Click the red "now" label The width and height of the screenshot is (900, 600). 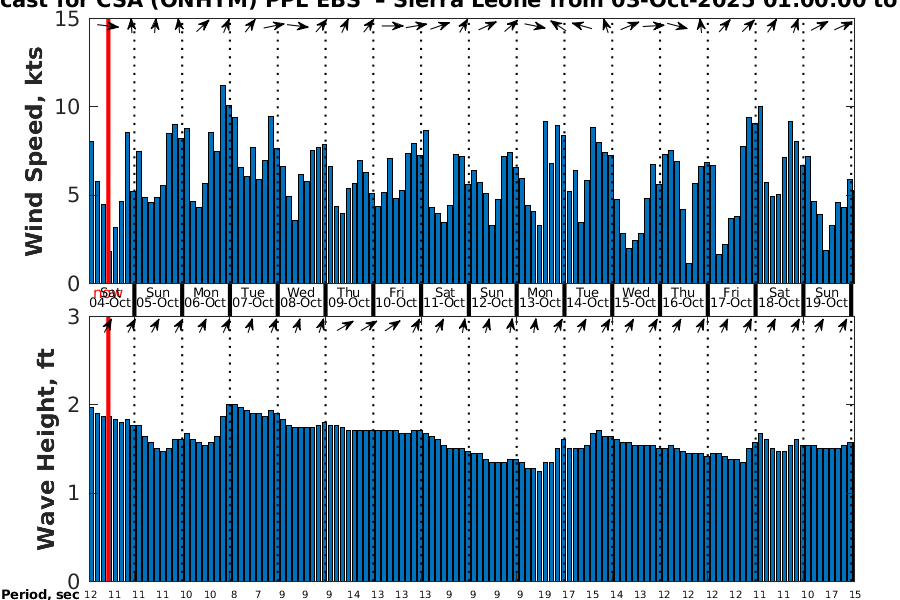coord(104,292)
